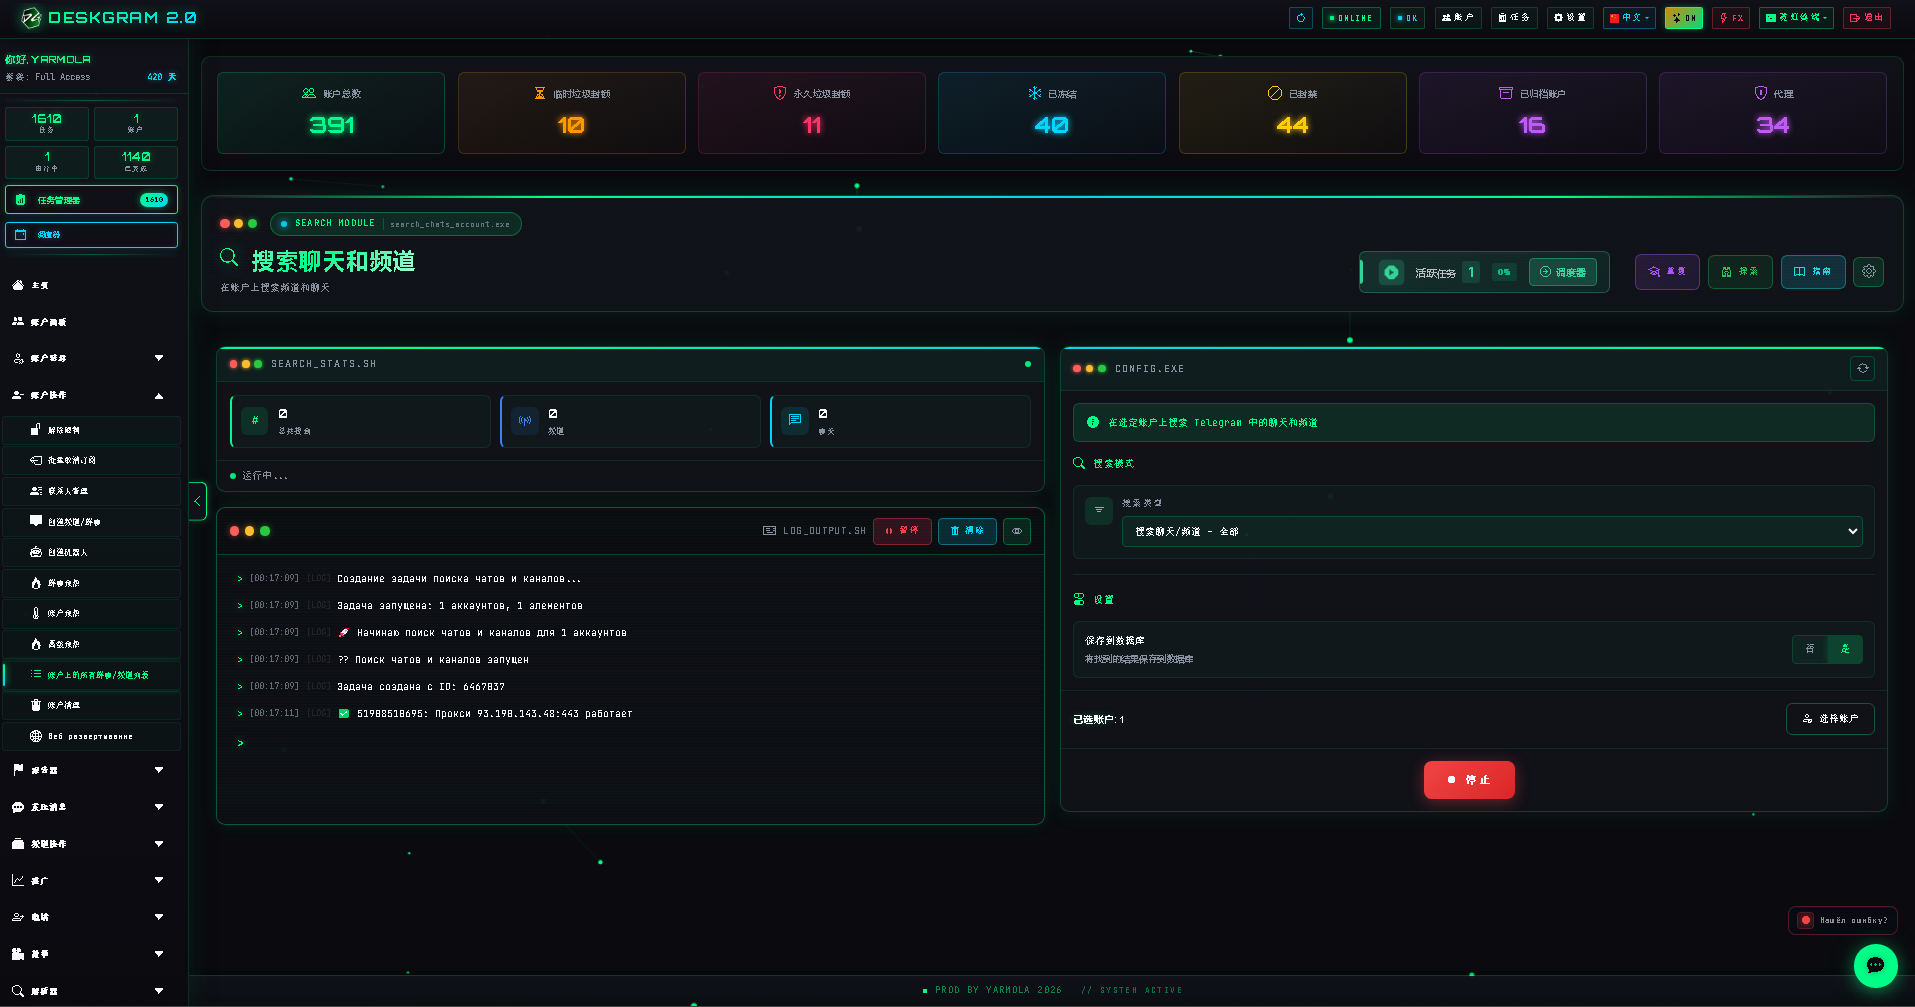
Task: Click the trash can account cleanup item
Action: (91, 705)
